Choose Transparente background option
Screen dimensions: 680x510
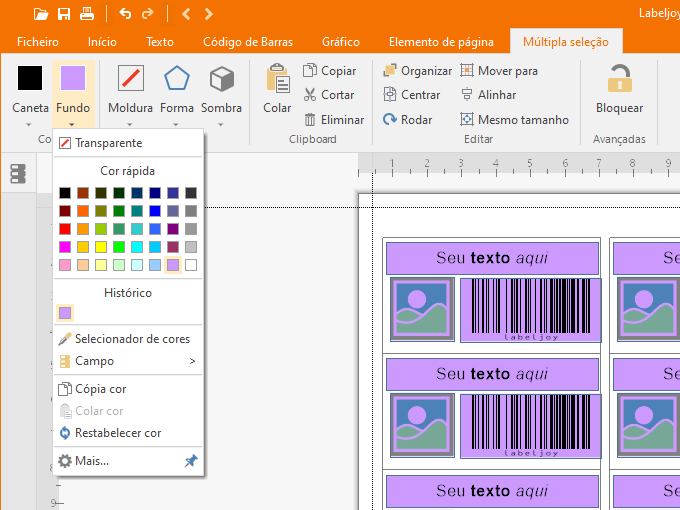pyautogui.click(x=128, y=143)
